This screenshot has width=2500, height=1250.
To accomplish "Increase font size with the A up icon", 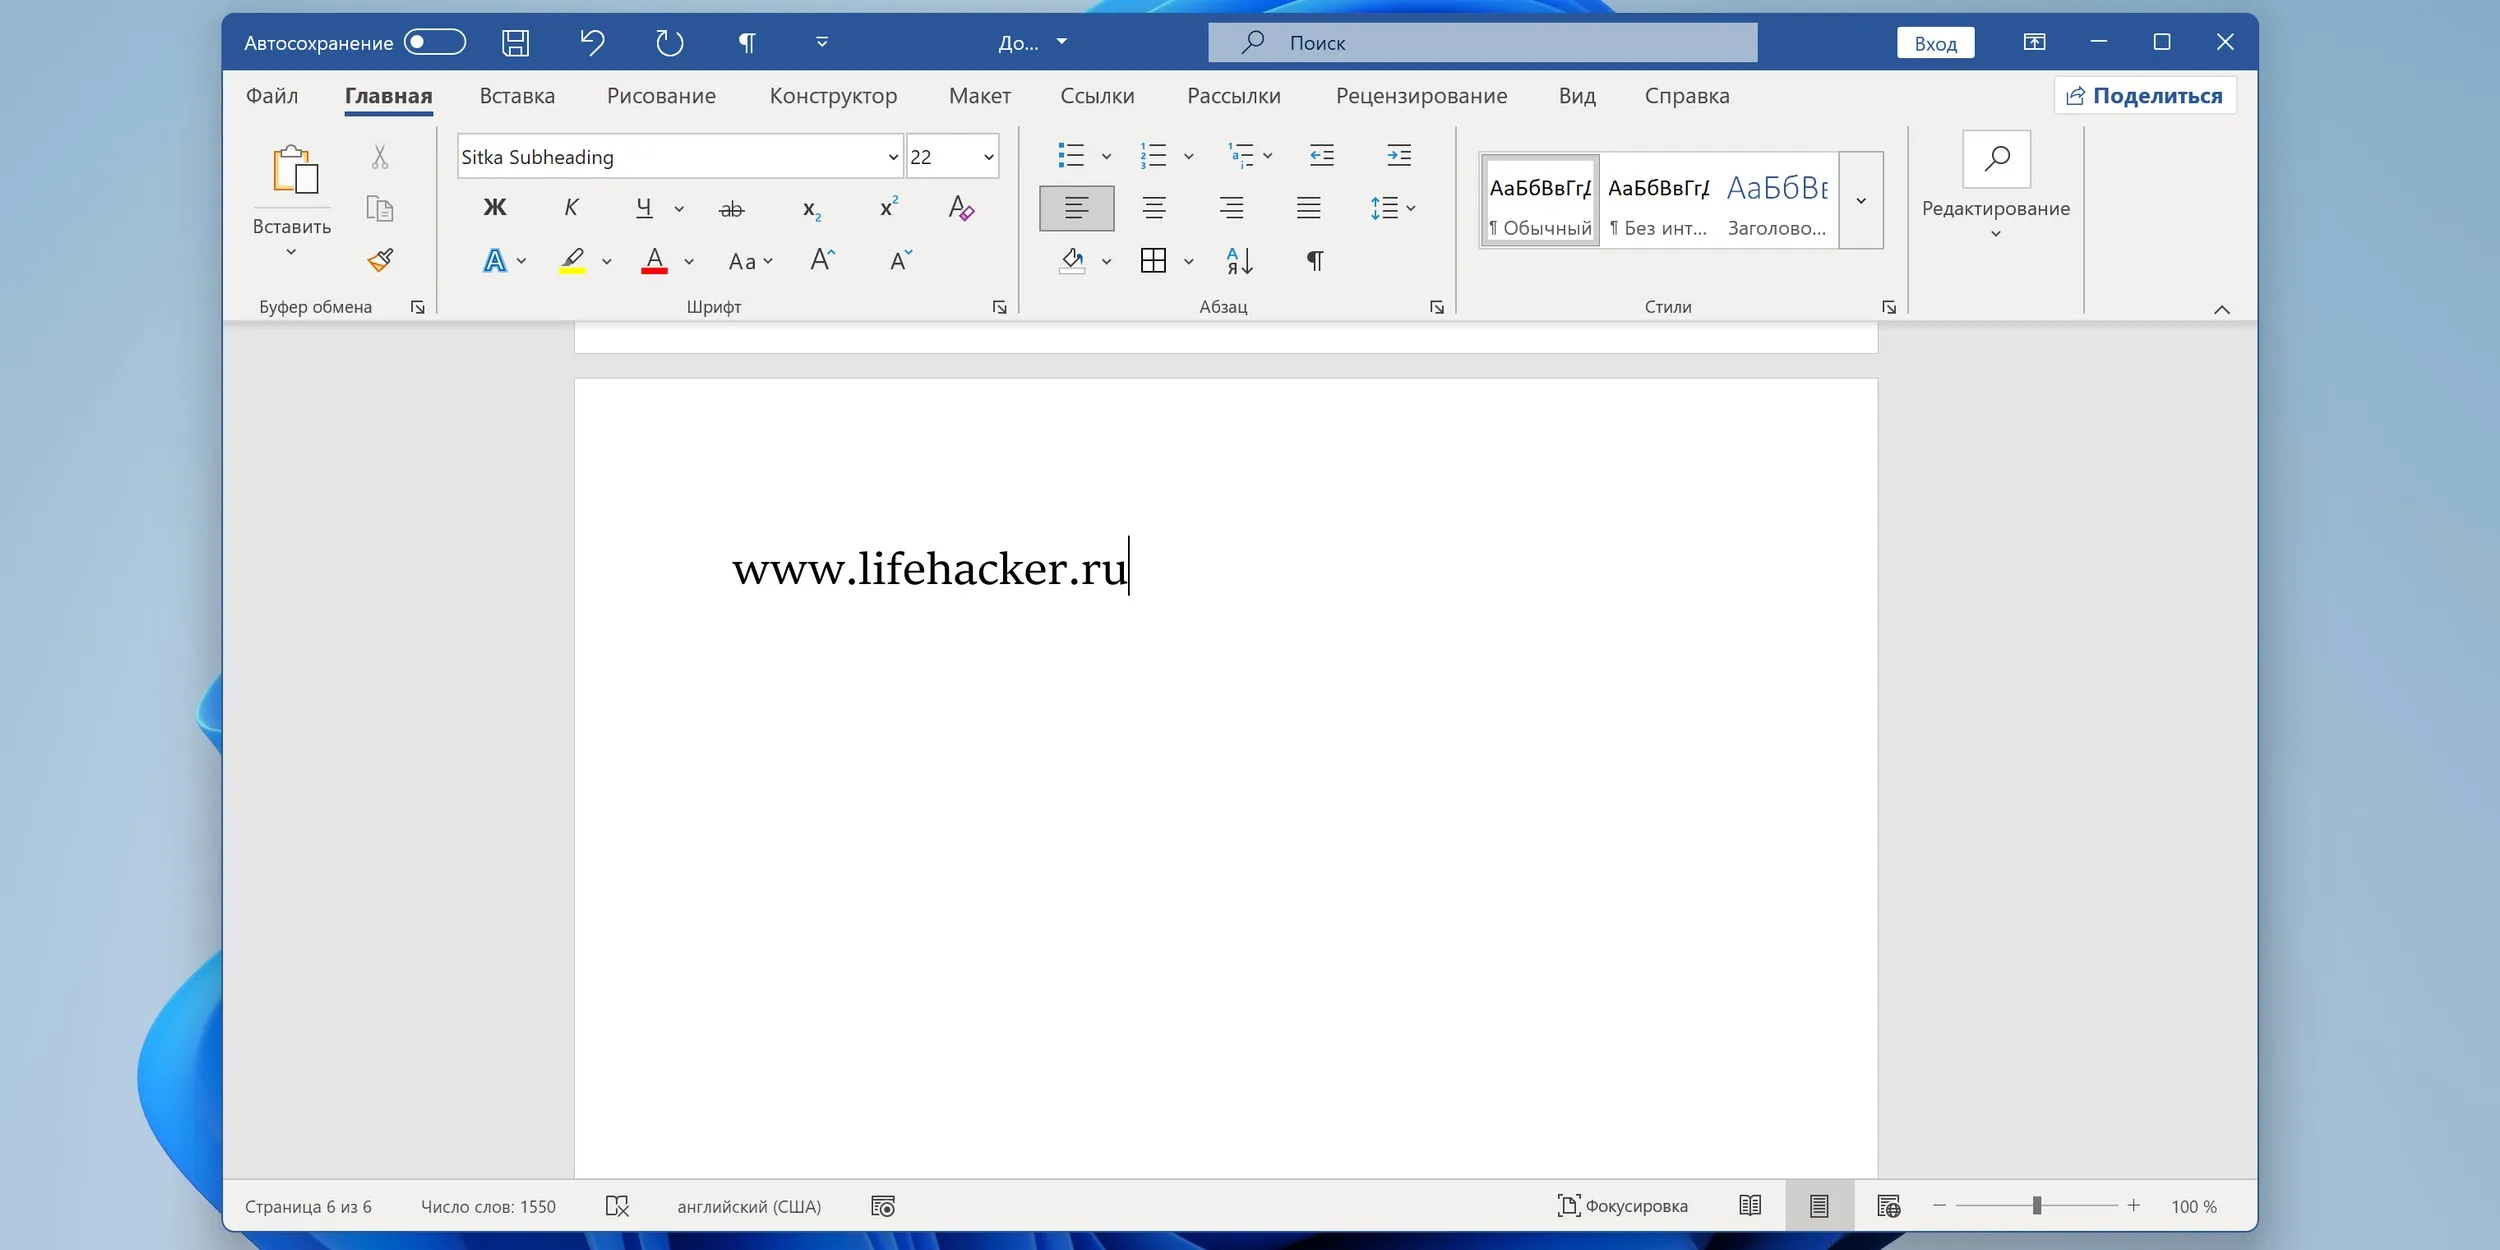I will pos(822,261).
